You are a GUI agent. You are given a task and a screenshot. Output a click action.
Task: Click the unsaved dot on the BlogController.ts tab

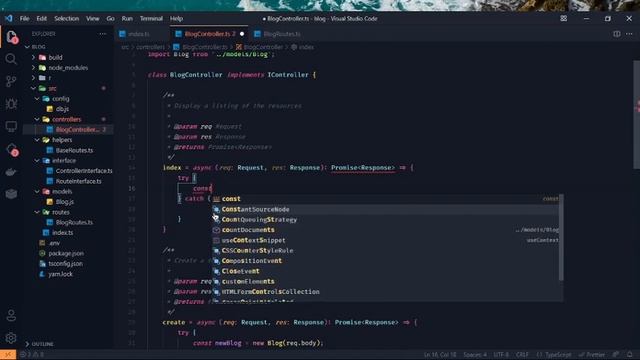click(242, 34)
